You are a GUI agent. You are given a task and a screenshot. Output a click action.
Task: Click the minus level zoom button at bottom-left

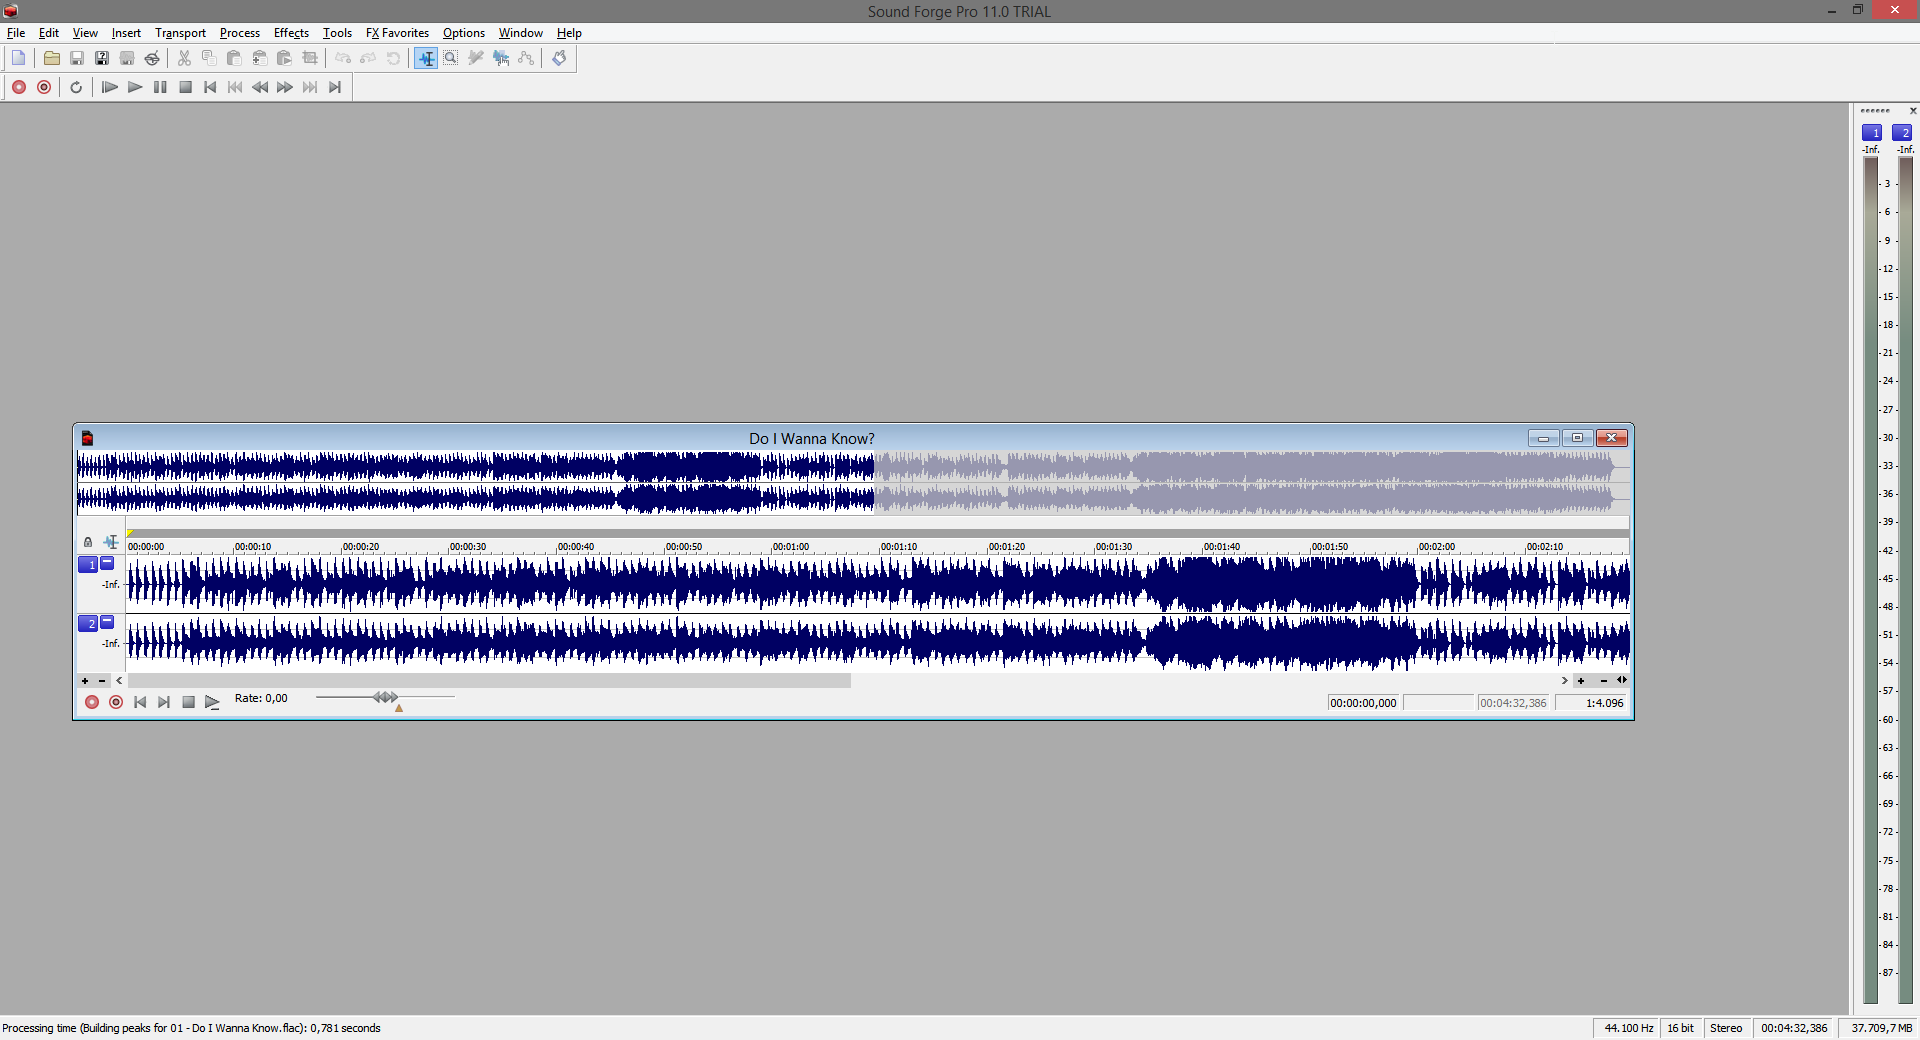click(x=102, y=681)
